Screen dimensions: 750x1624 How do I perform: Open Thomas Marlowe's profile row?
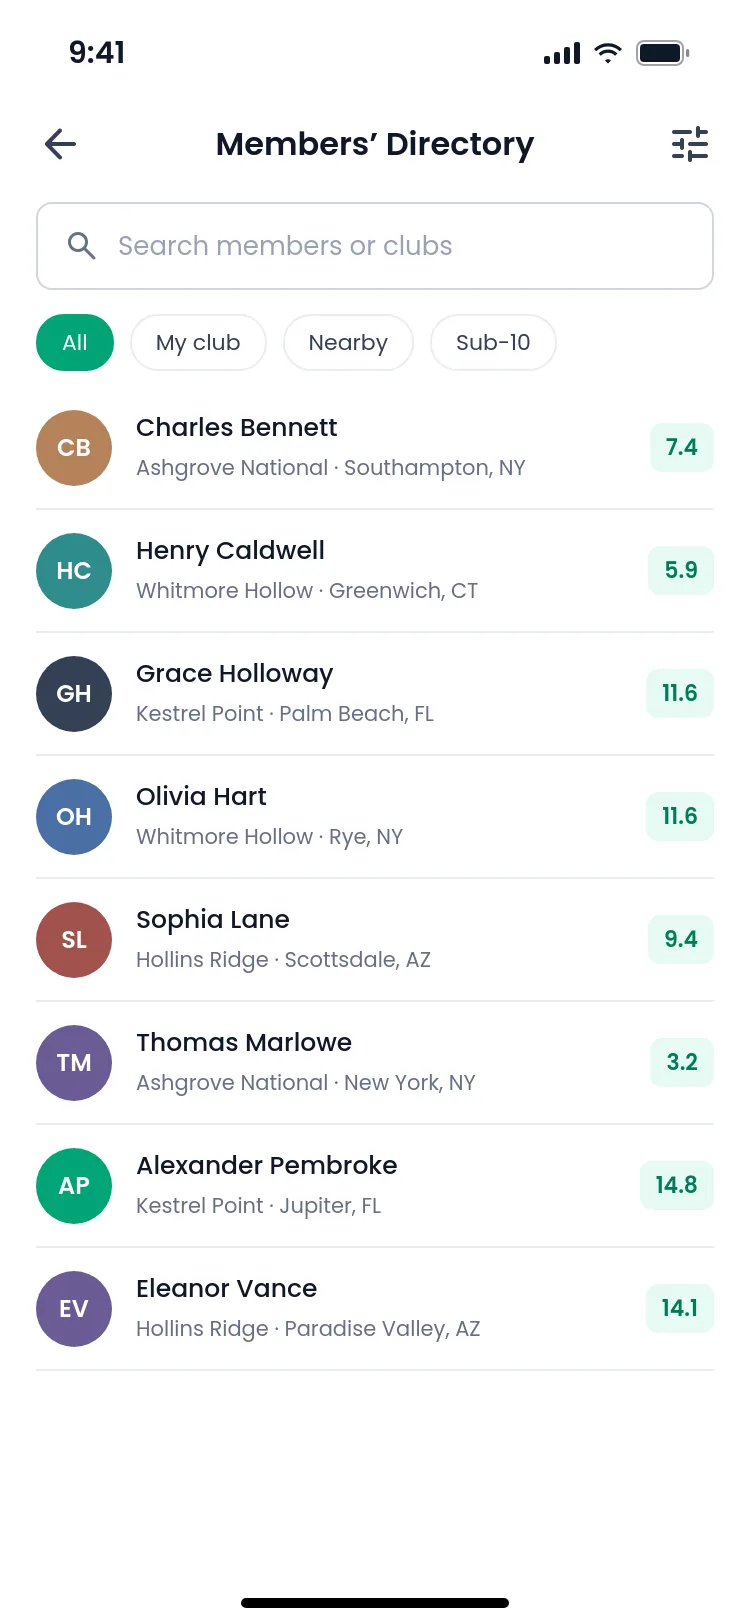(x=375, y=1063)
